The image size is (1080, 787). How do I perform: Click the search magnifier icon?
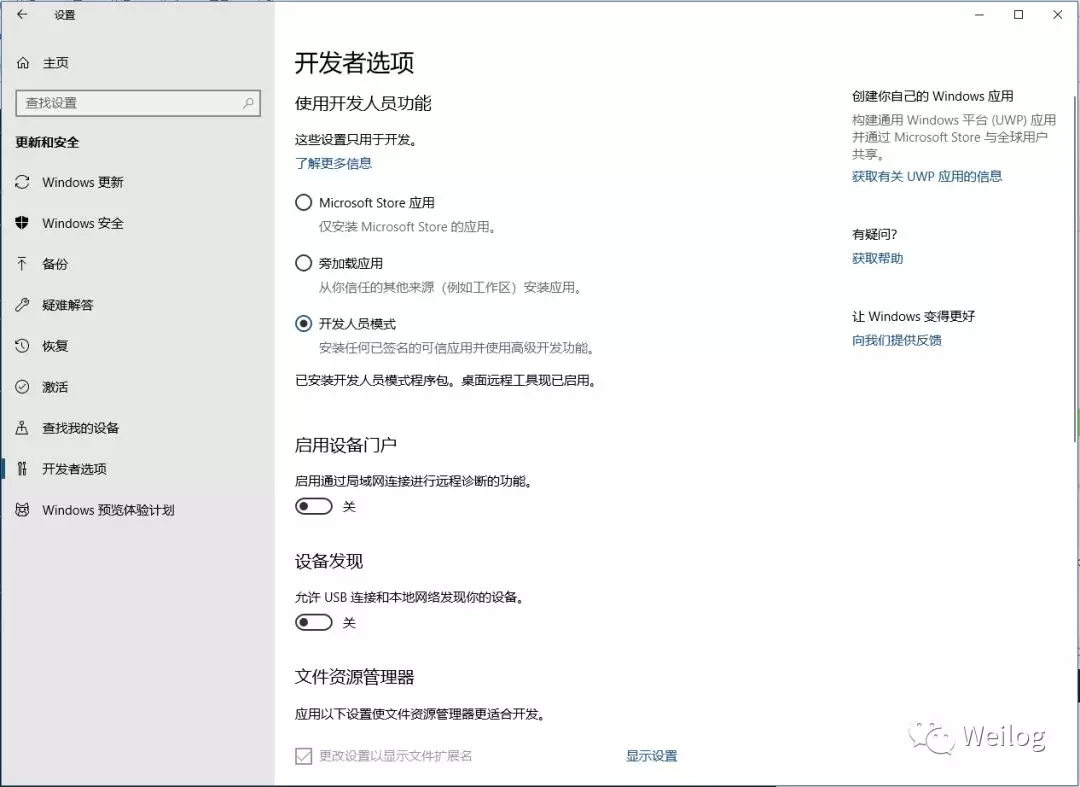pyautogui.click(x=249, y=103)
